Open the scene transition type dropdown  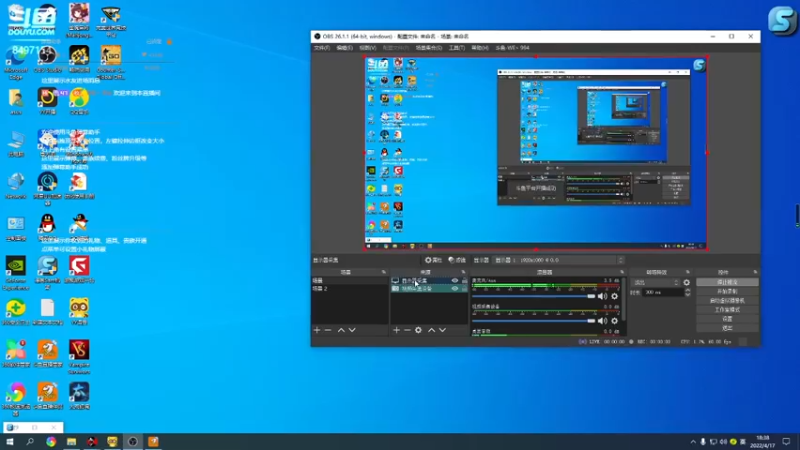click(x=656, y=282)
